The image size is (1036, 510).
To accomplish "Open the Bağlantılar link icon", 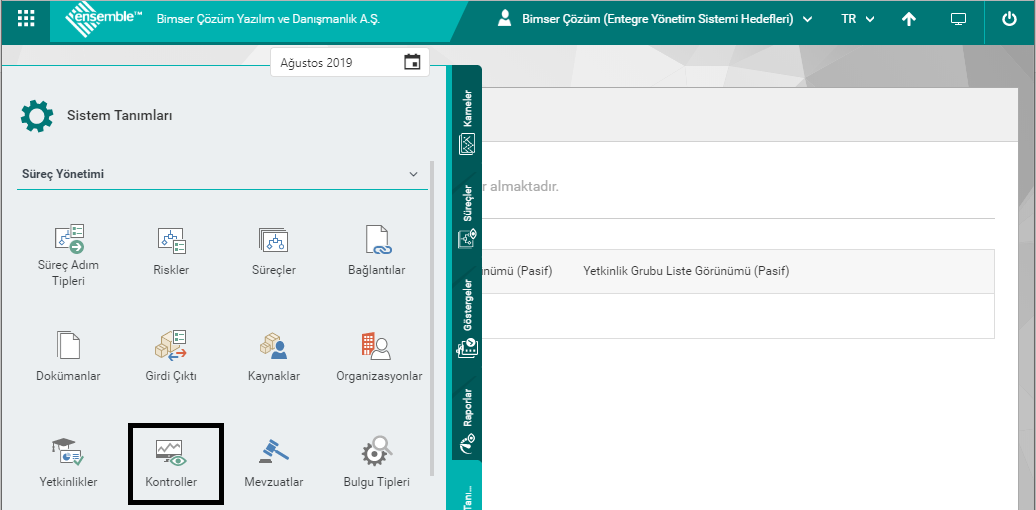I will click(376, 240).
